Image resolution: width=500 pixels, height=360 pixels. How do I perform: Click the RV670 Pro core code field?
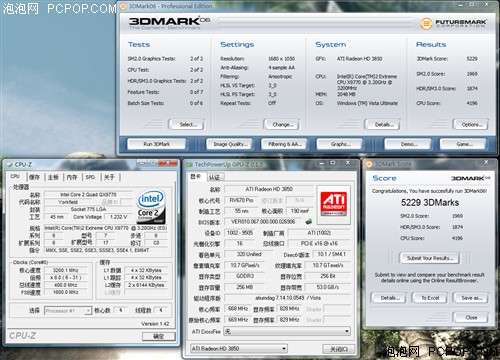click(241, 200)
